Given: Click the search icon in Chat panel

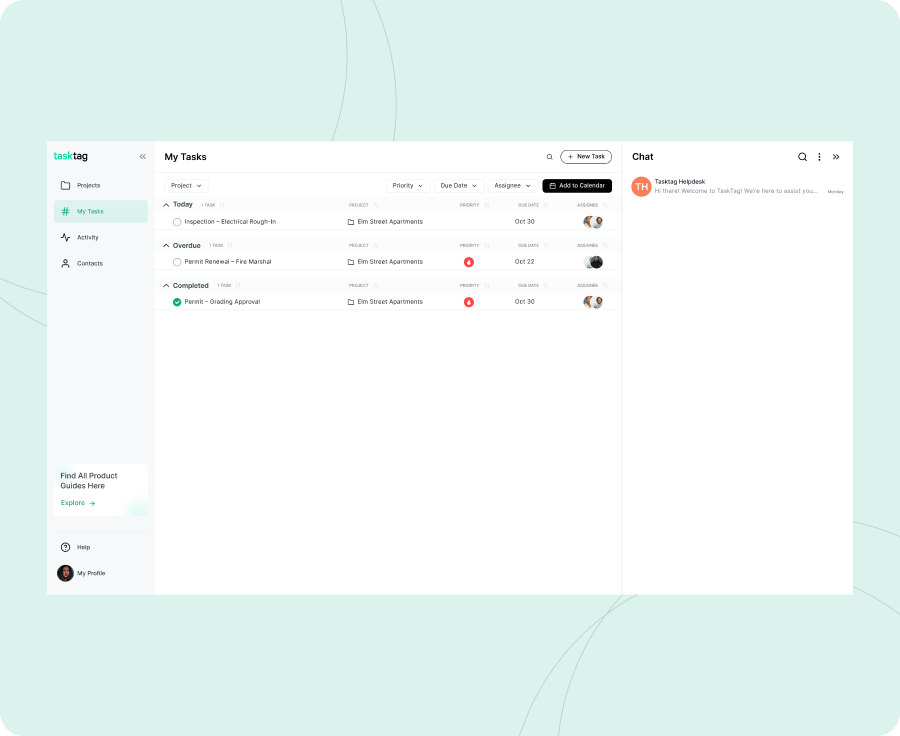Looking at the screenshot, I should pos(802,157).
